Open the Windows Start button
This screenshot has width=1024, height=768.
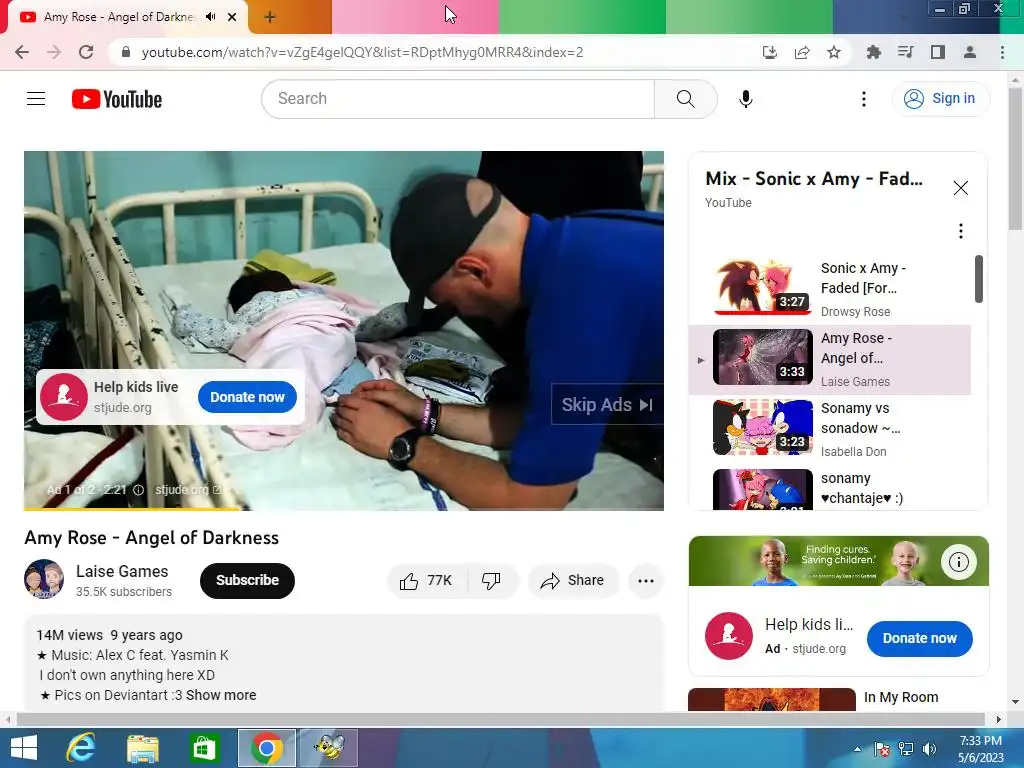(x=24, y=747)
